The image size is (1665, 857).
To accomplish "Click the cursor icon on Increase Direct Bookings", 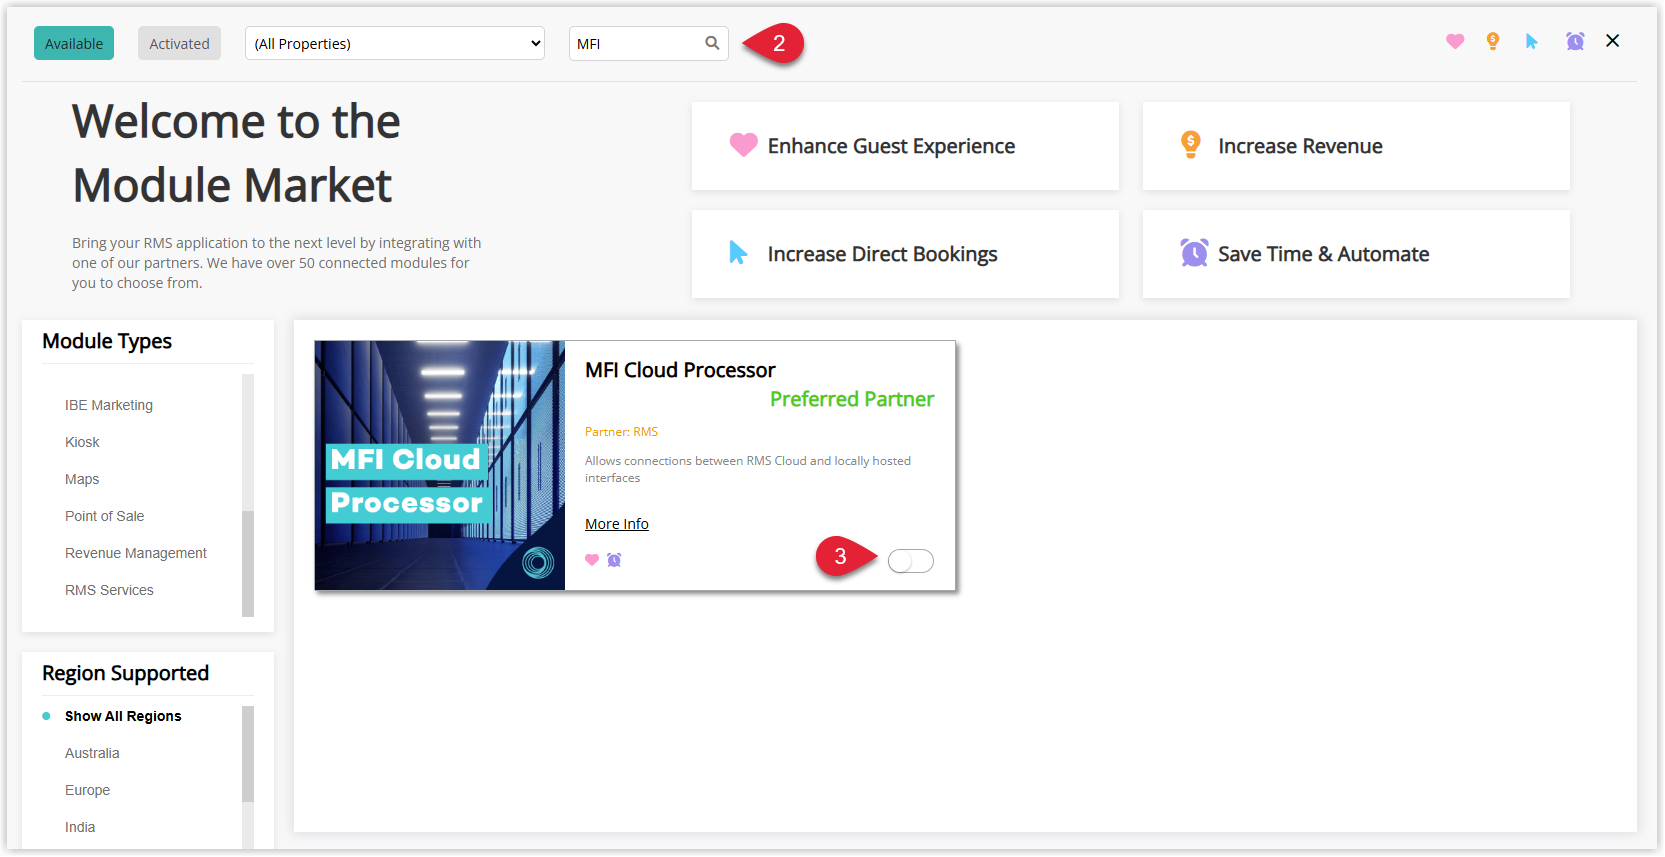I will (738, 253).
